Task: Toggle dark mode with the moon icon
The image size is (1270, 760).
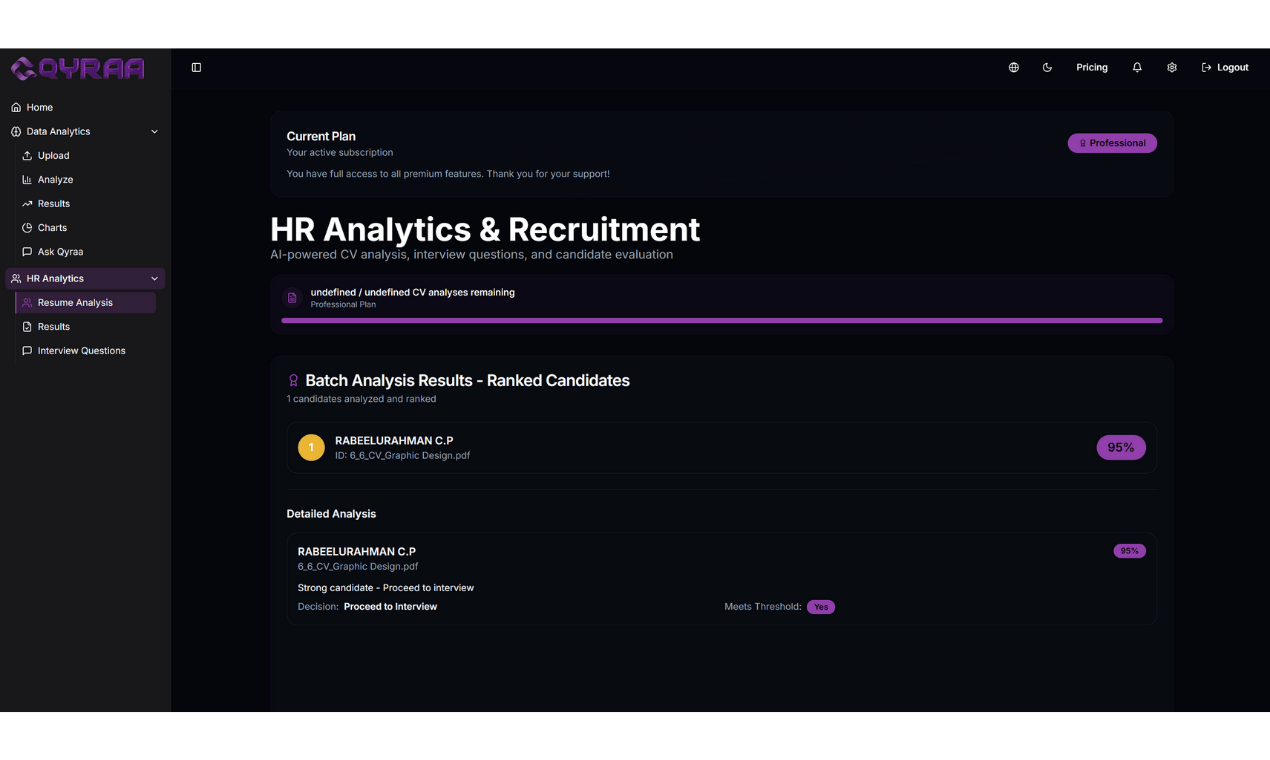Action: click(1047, 67)
